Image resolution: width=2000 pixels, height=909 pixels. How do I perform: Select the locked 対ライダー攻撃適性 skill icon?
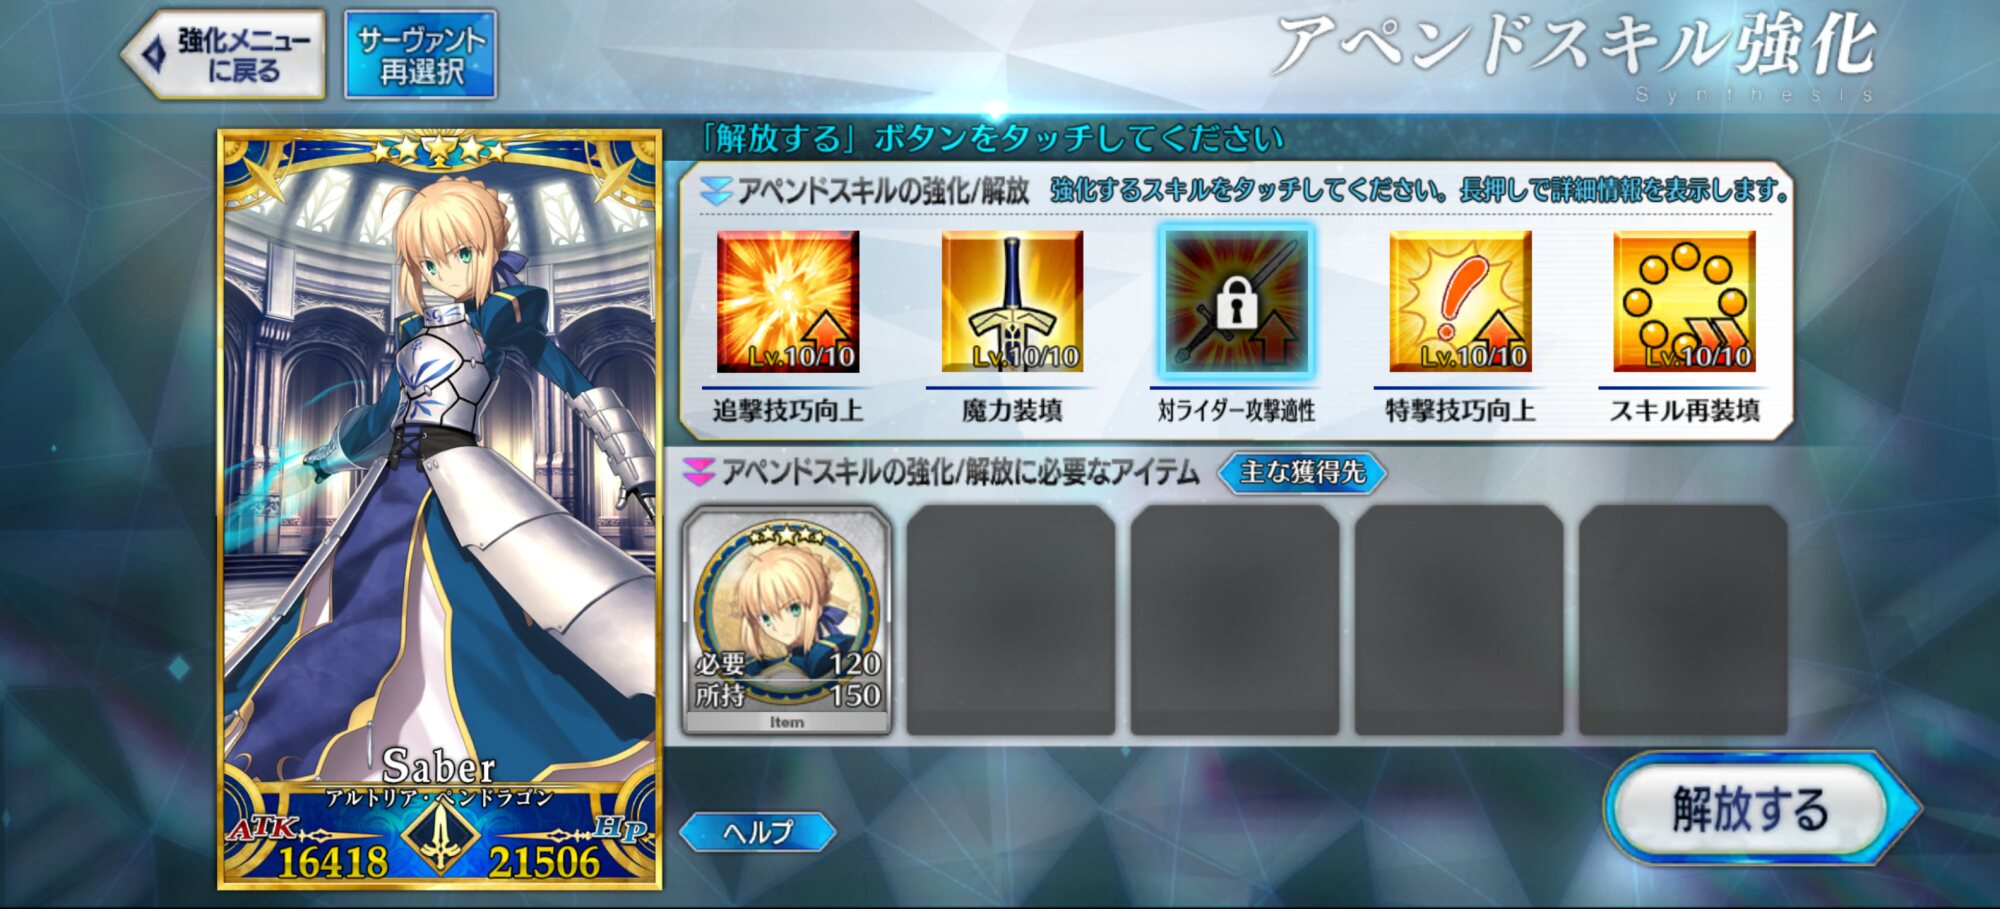click(1237, 301)
